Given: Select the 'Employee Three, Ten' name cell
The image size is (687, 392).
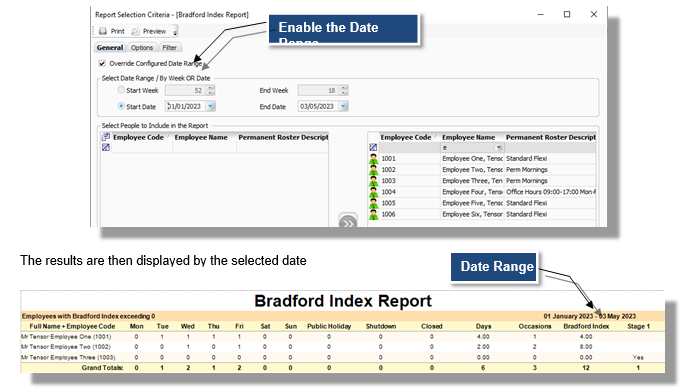Looking at the screenshot, I should coord(472,181).
